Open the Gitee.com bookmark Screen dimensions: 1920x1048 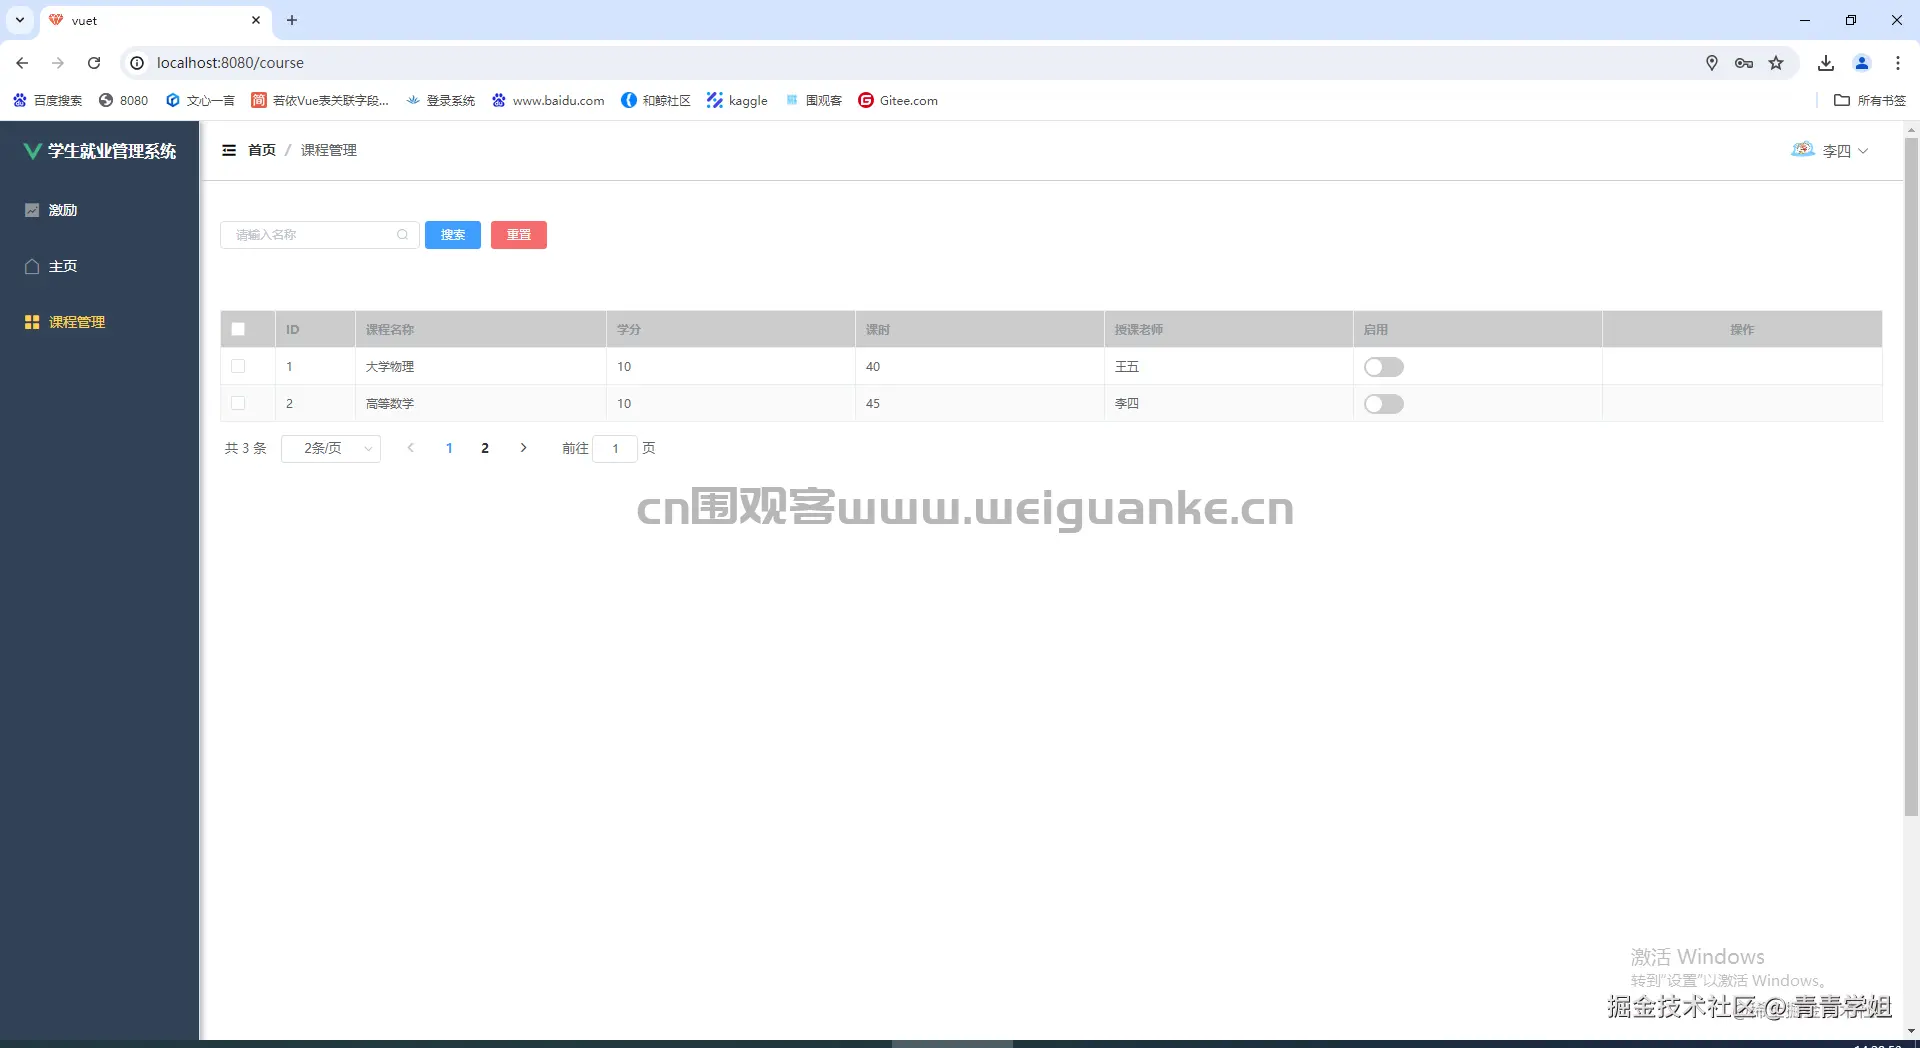click(898, 100)
